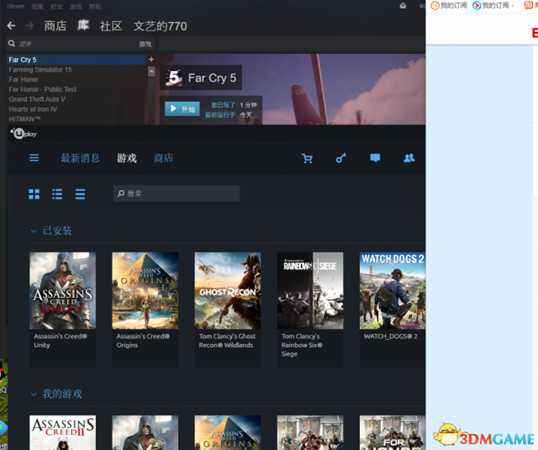Click the Assassin's Creed Unity title text

[60, 341]
